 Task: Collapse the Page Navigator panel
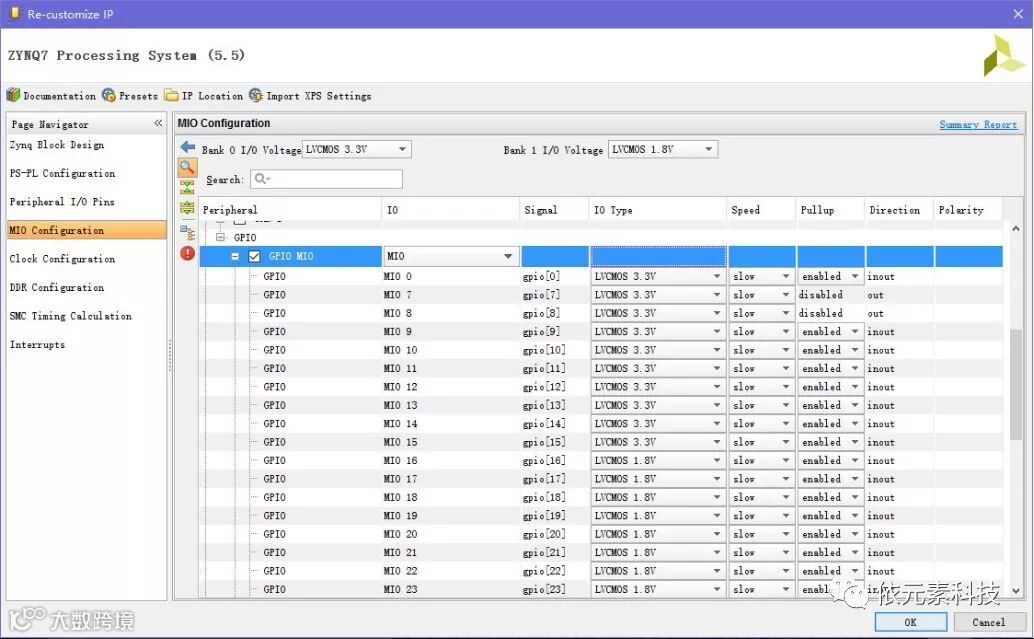(158, 123)
